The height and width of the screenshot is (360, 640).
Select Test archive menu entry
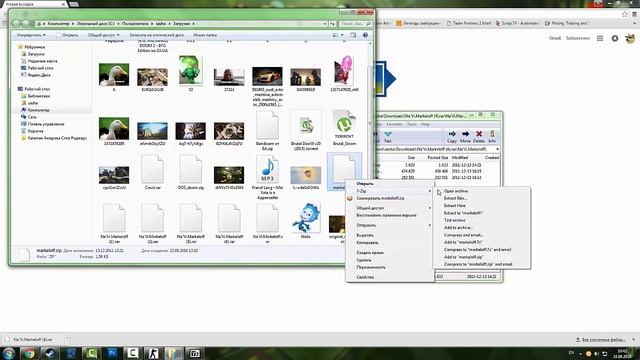(454, 220)
